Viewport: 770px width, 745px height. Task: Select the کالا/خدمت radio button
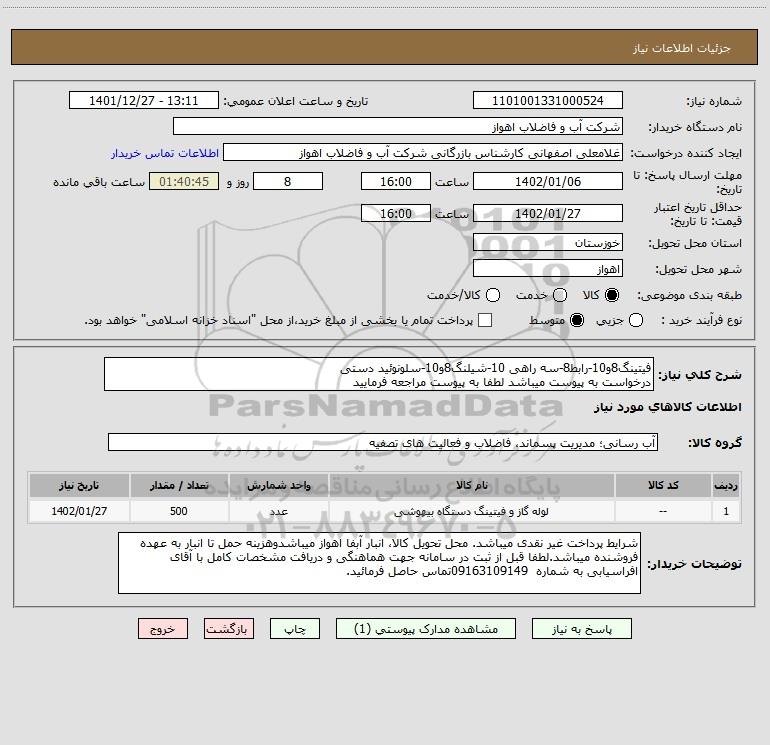(x=493, y=295)
